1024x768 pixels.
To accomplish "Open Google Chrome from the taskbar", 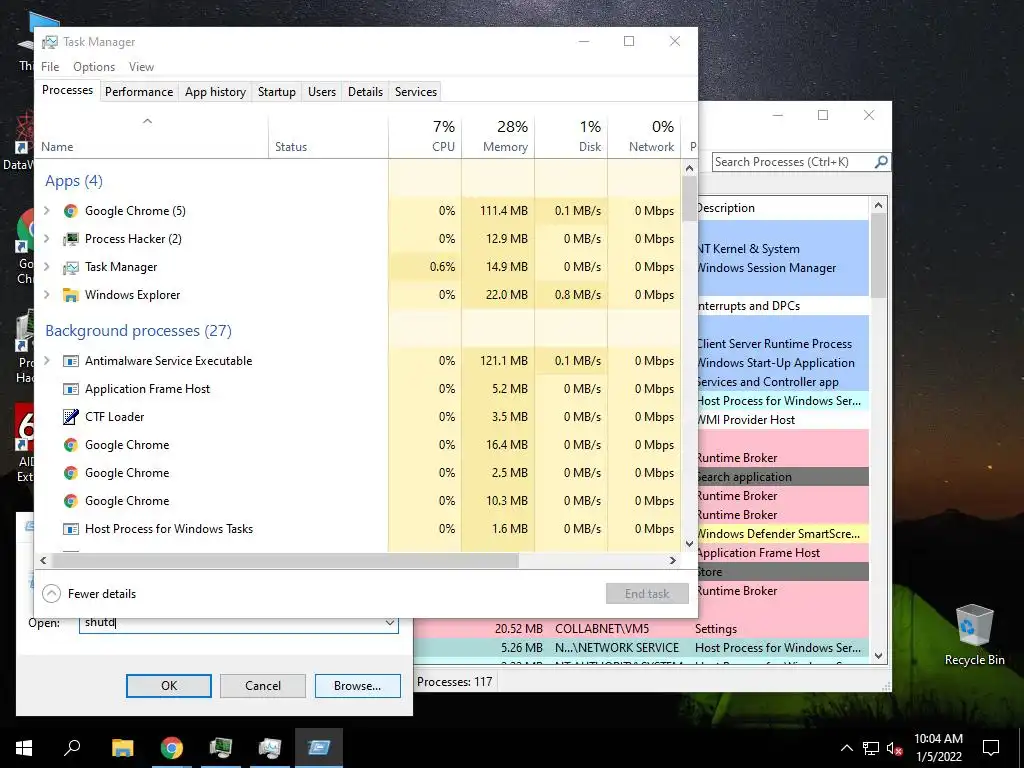I will [x=172, y=748].
